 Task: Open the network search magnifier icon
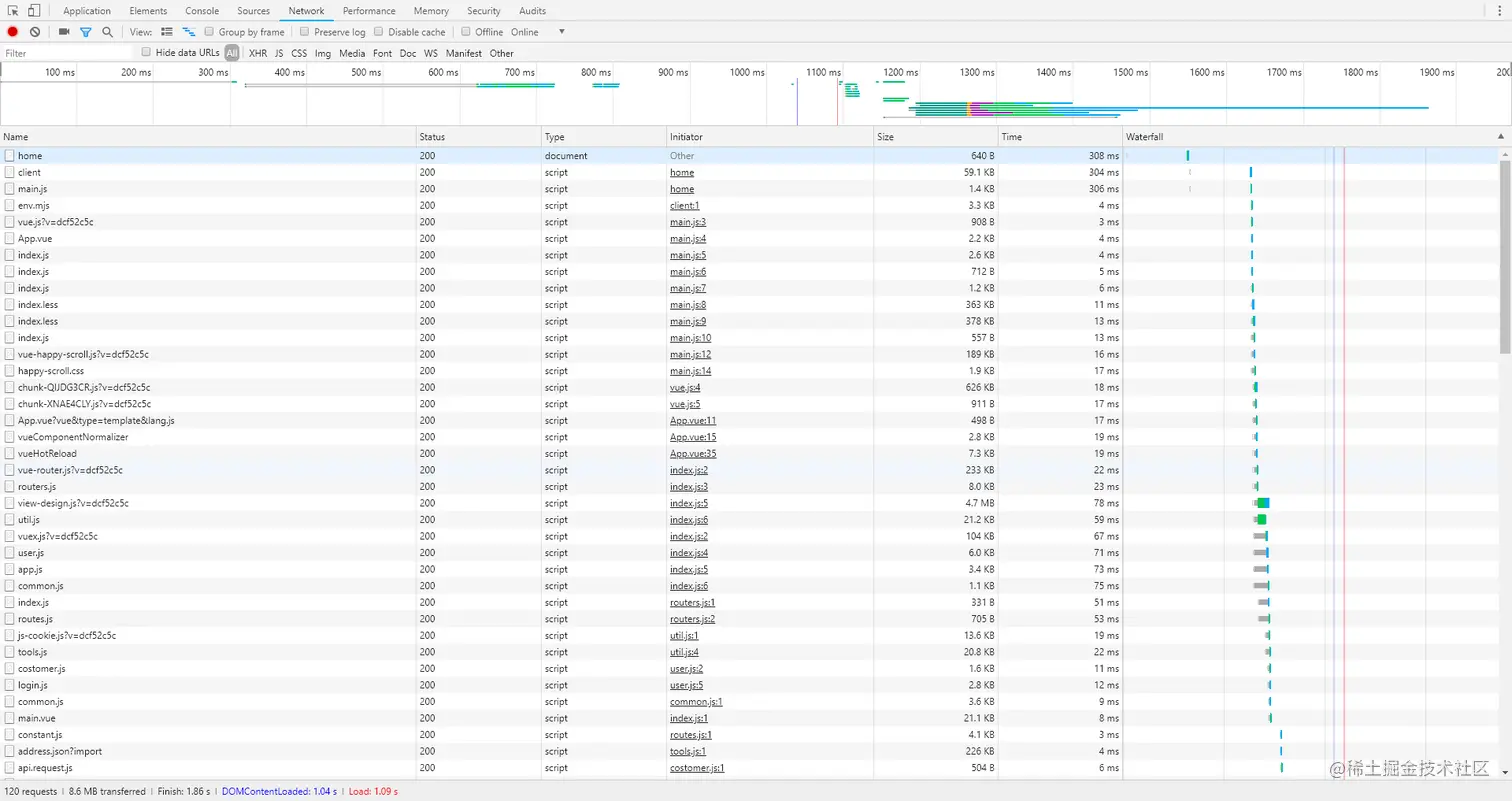point(107,32)
